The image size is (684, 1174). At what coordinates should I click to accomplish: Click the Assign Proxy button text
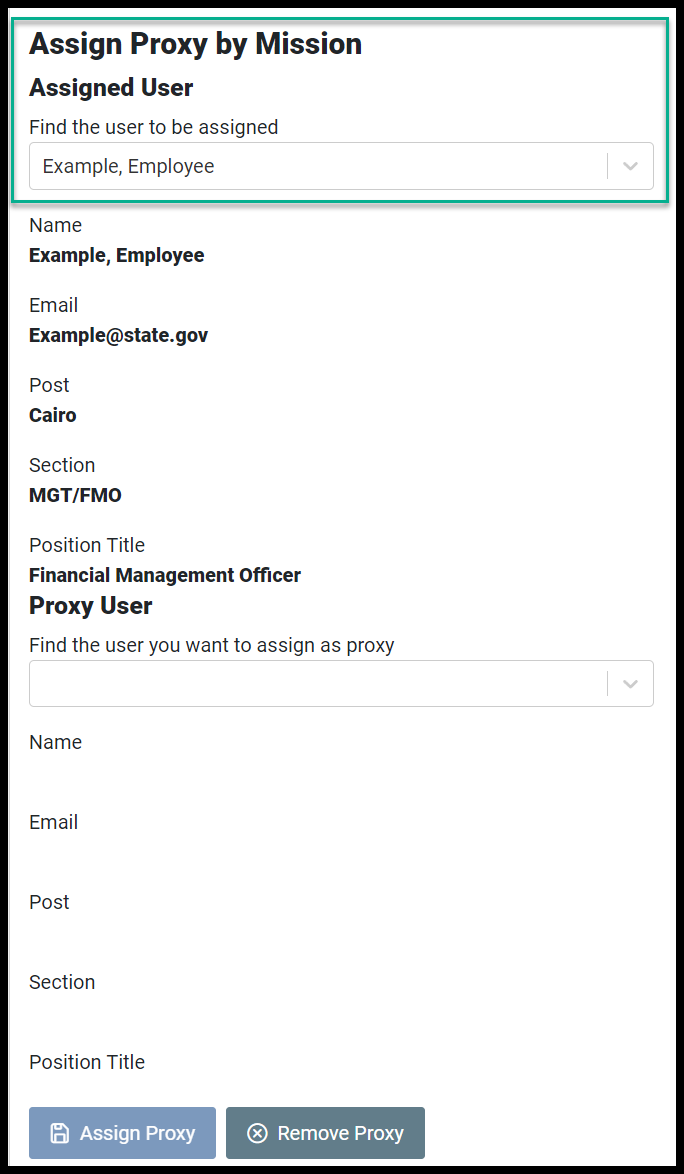coord(138,1133)
